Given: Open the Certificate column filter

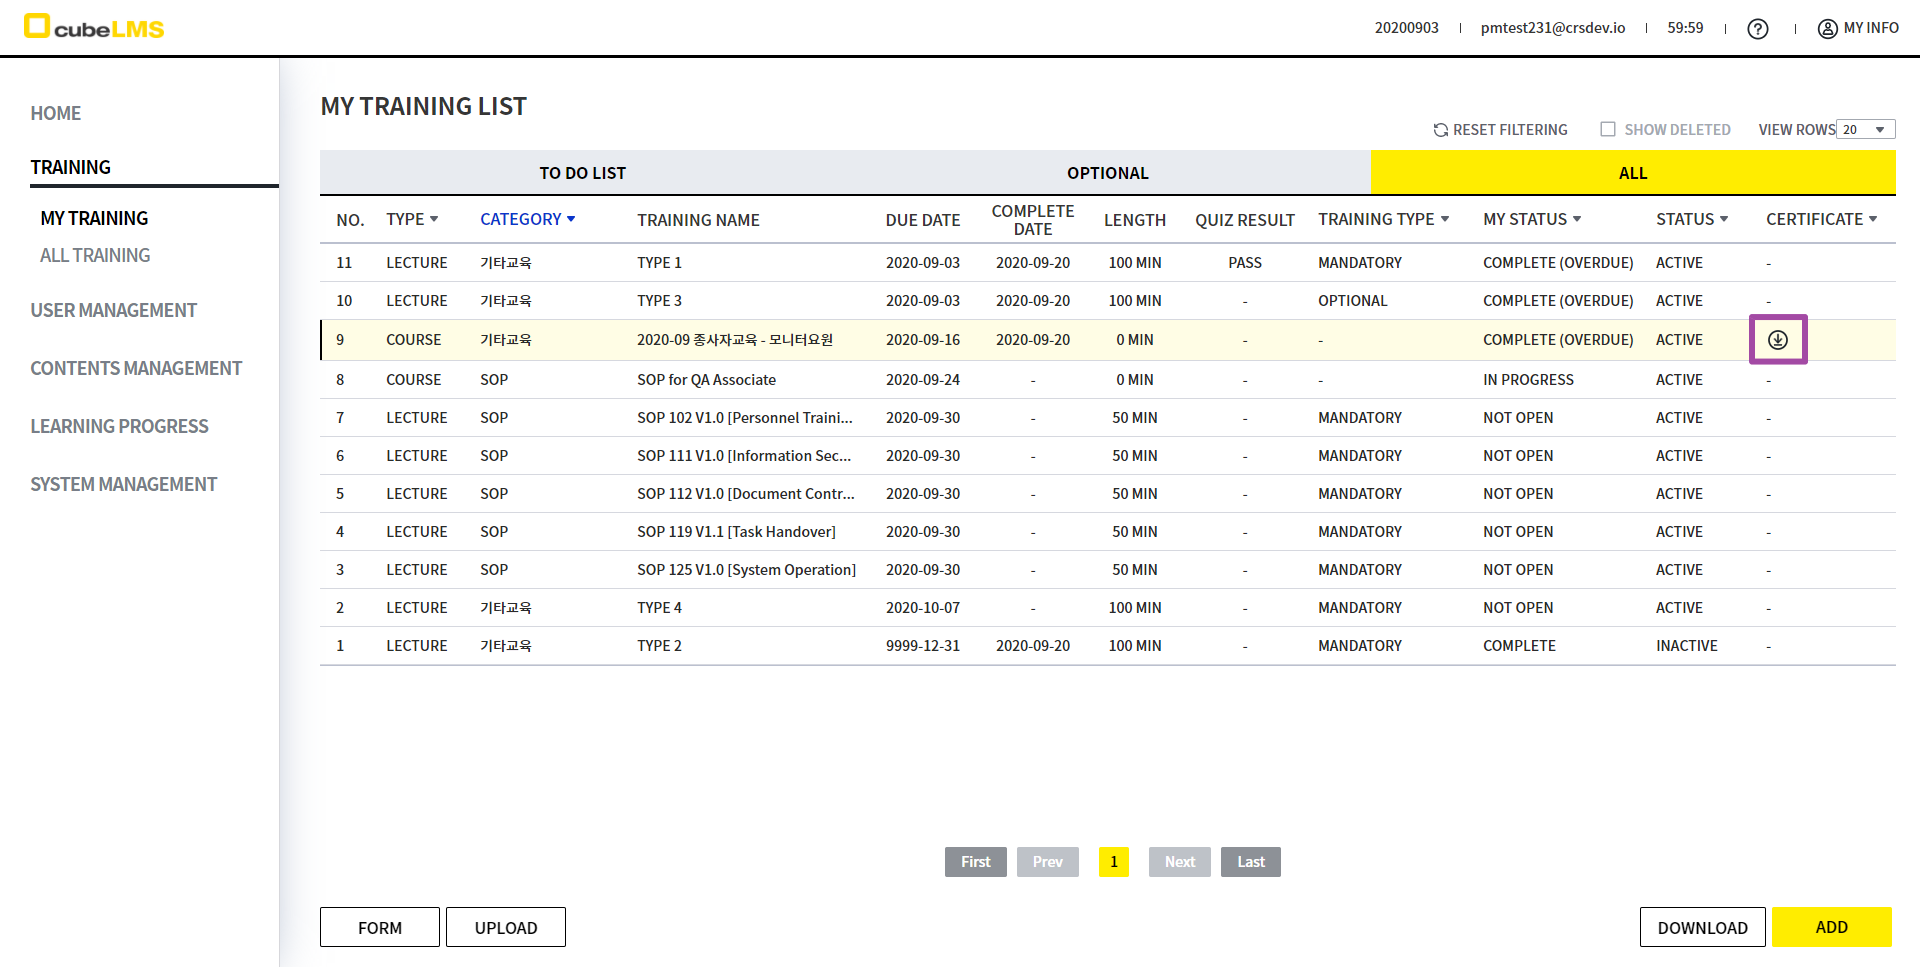Looking at the screenshot, I should [1872, 219].
